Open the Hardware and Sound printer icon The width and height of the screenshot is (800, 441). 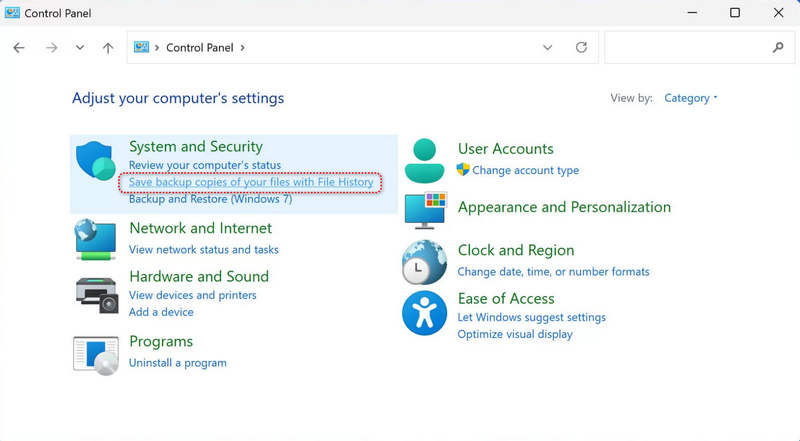pos(97,295)
